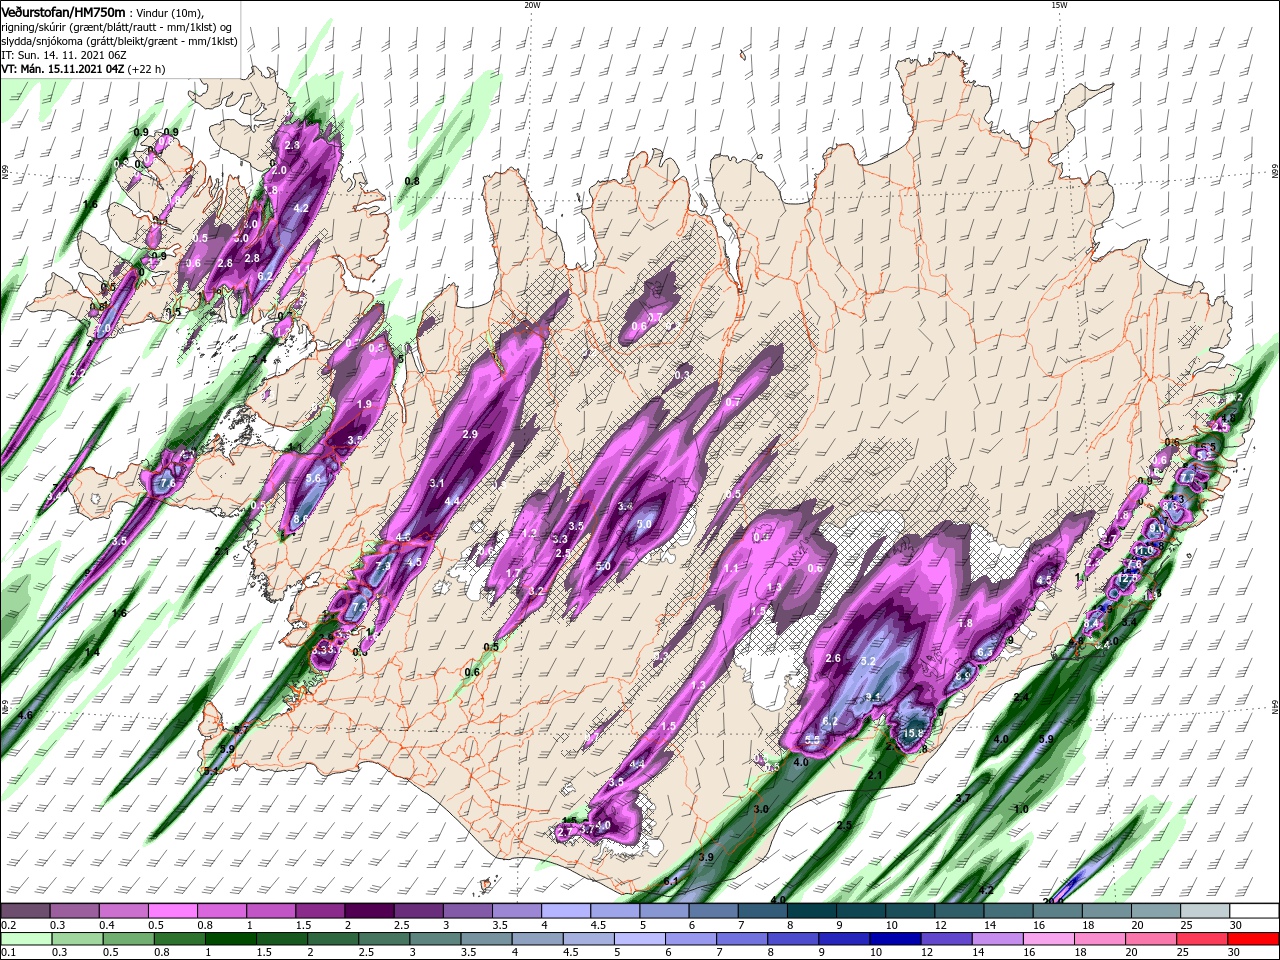Click the 20.0 value at bottom right sea
Viewport: 1280px width, 960px height.
[x=1053, y=901]
